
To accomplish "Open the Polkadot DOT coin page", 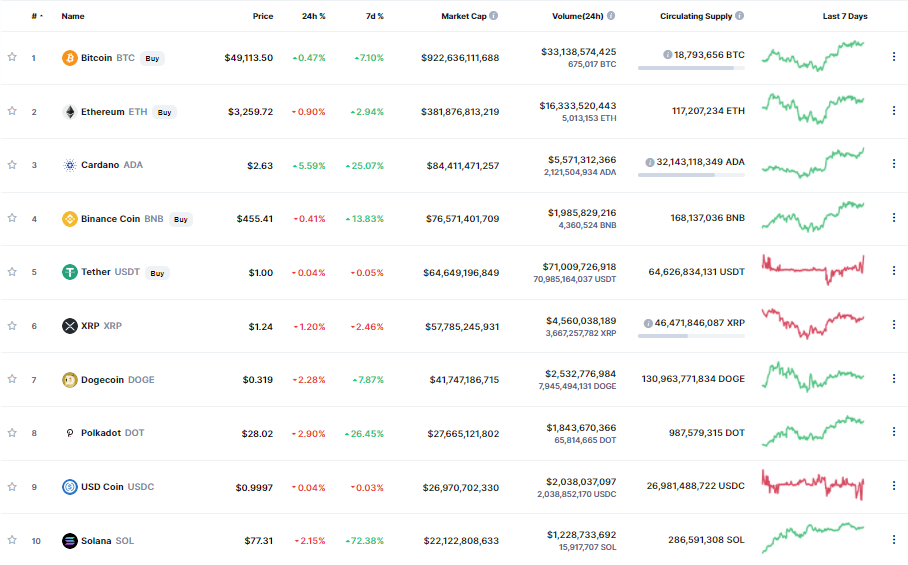I will click(x=112, y=433).
